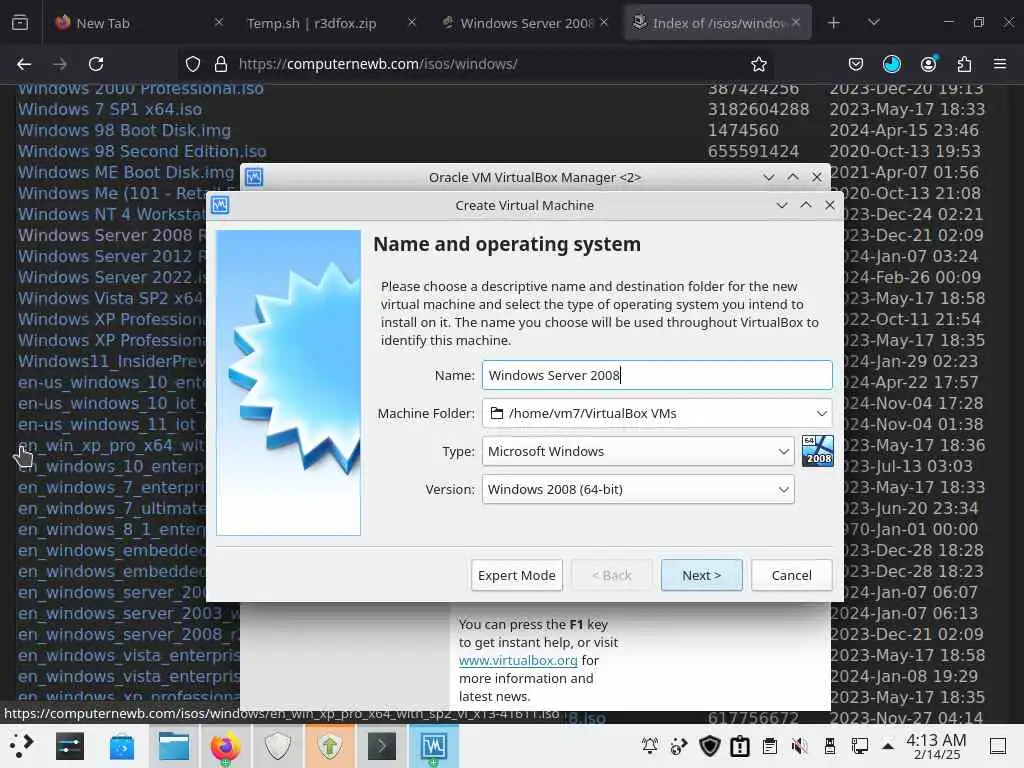
Task: Open the Type dropdown Microsoft Windows
Action: [x=638, y=451]
